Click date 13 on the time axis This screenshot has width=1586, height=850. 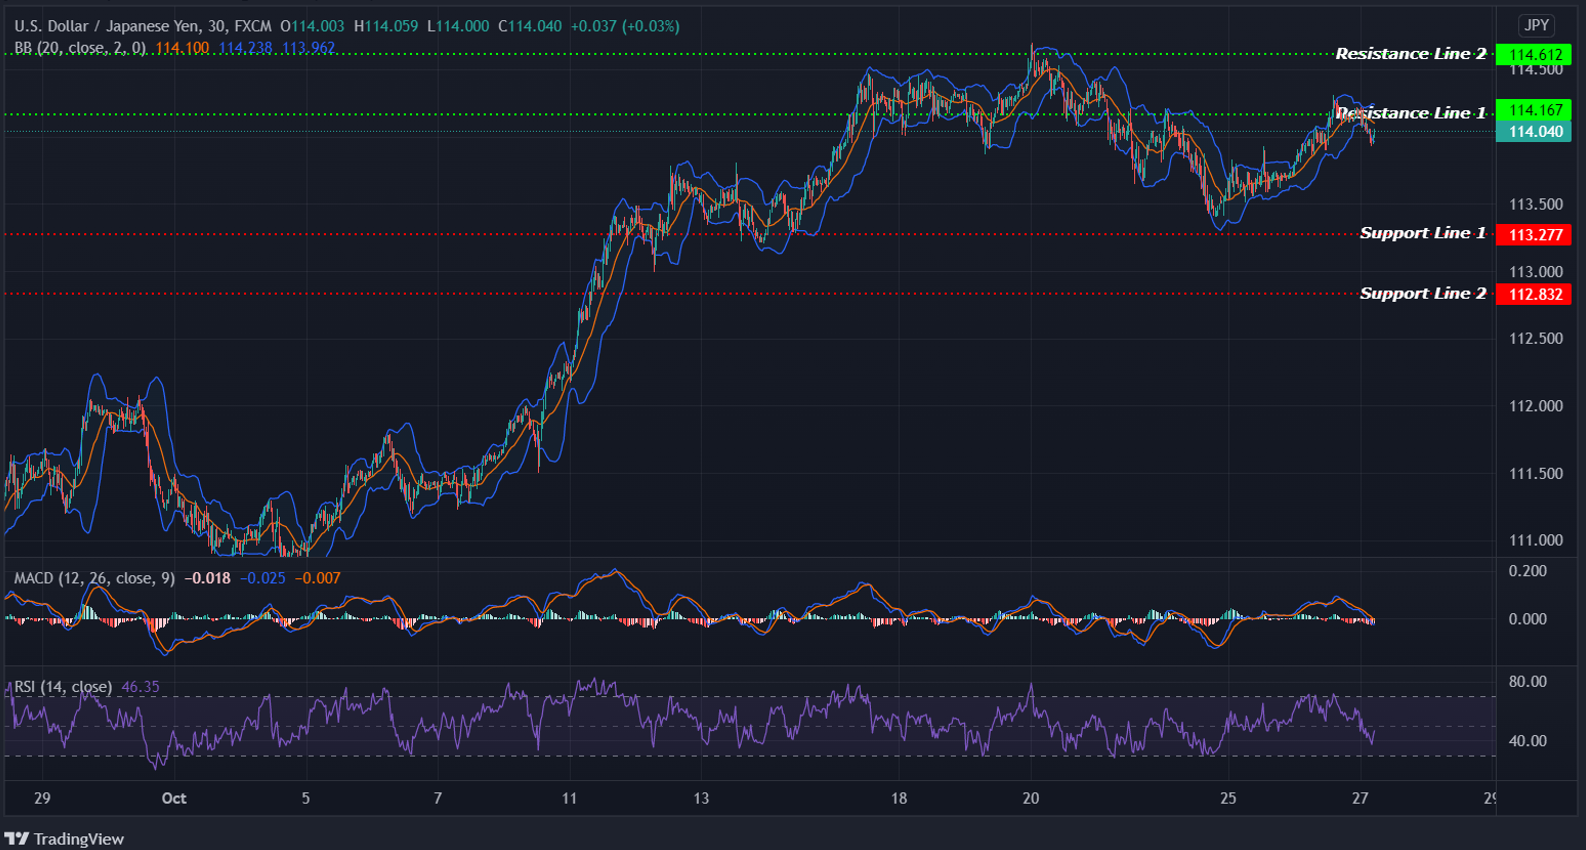[701, 798]
